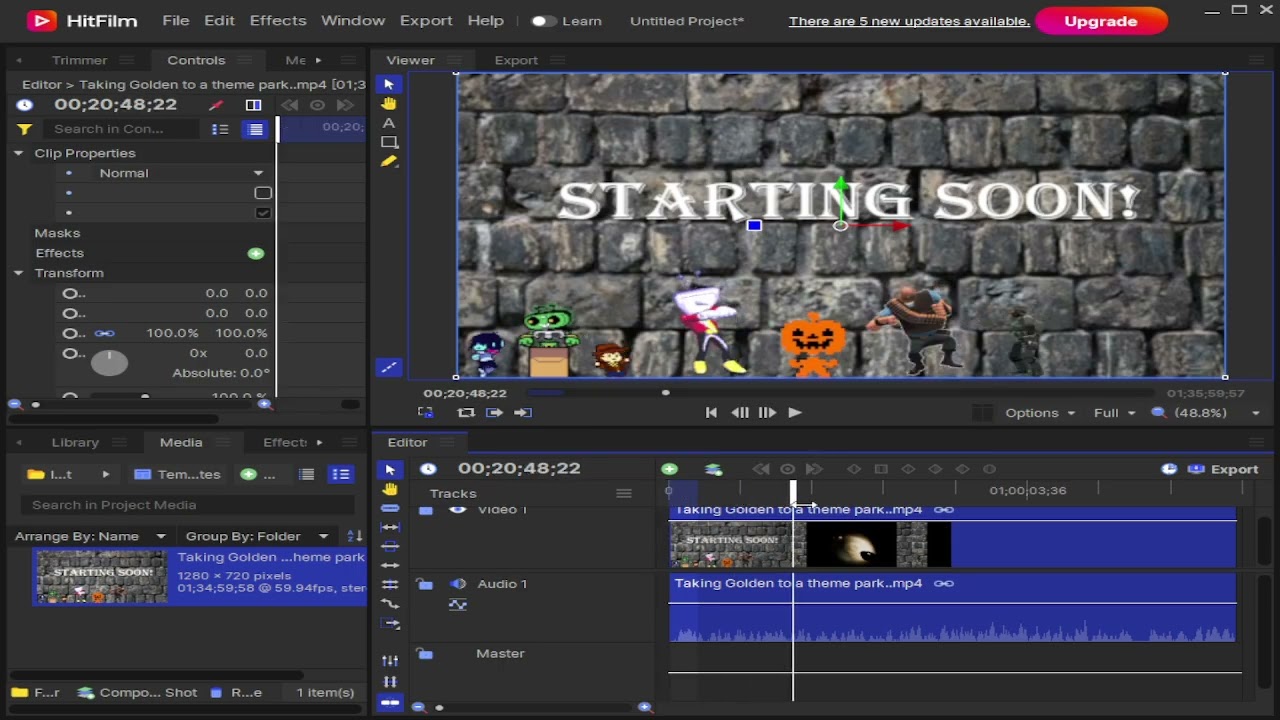Select the arrow tool in the Viewer toolbar
Image resolution: width=1280 pixels, height=720 pixels.
[389, 84]
